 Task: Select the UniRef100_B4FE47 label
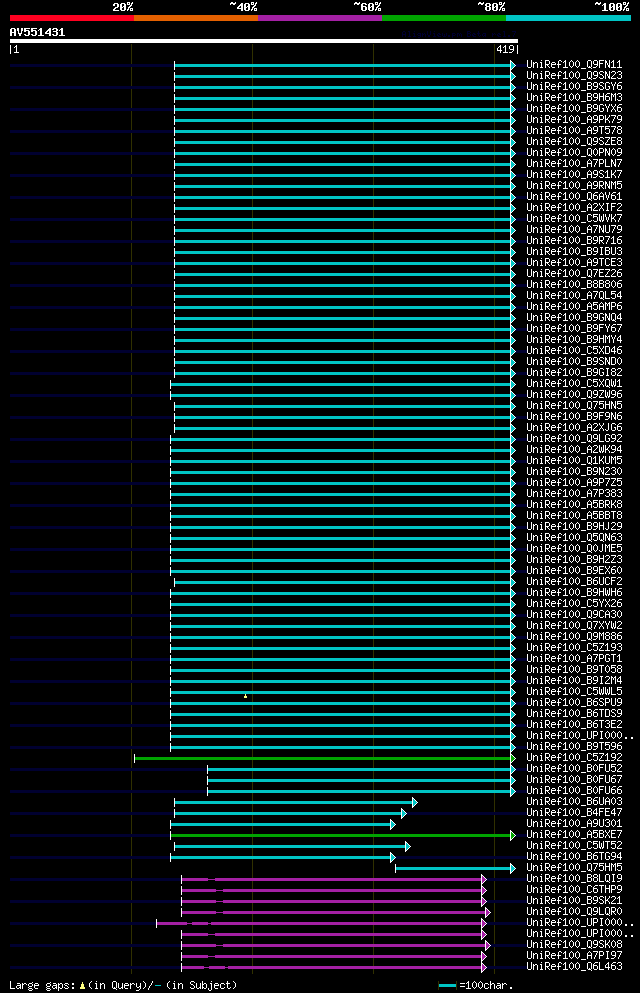coord(574,813)
